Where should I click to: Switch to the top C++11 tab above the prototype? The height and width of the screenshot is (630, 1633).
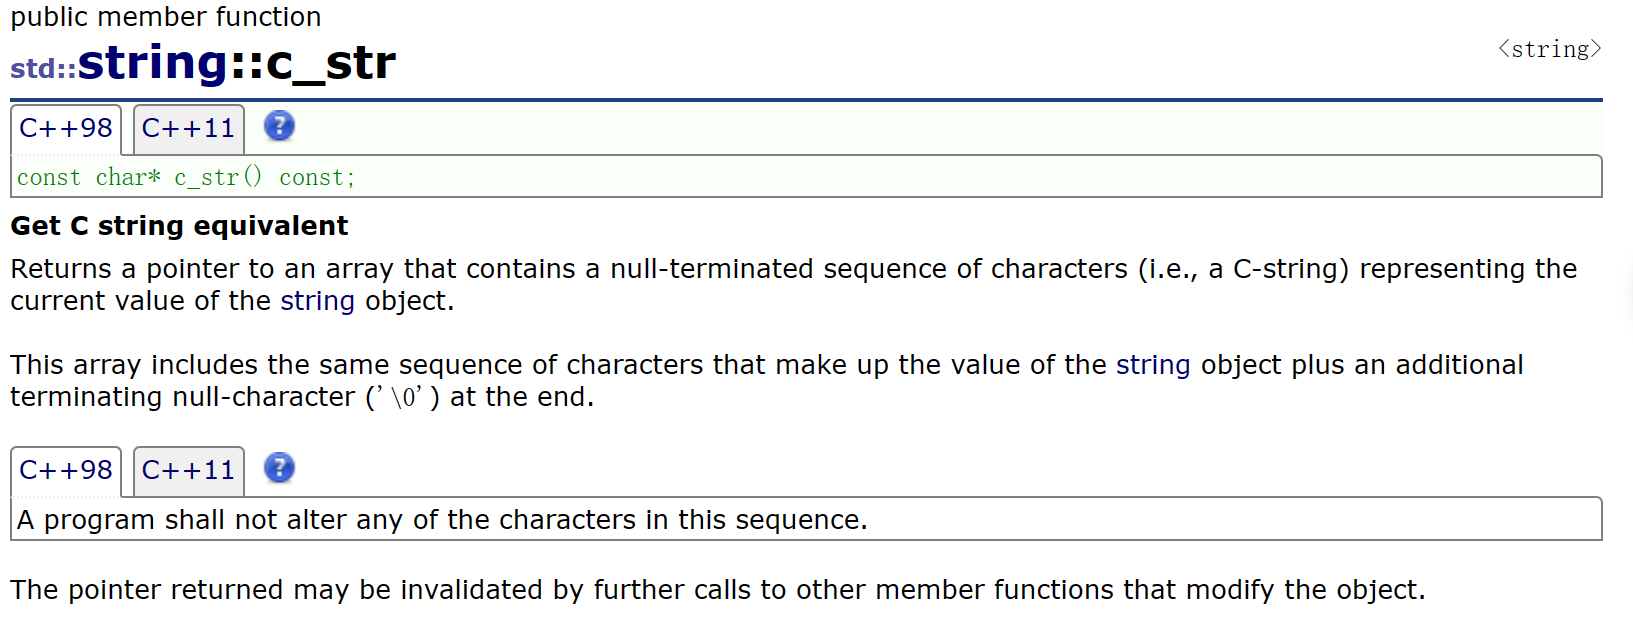coord(189,129)
